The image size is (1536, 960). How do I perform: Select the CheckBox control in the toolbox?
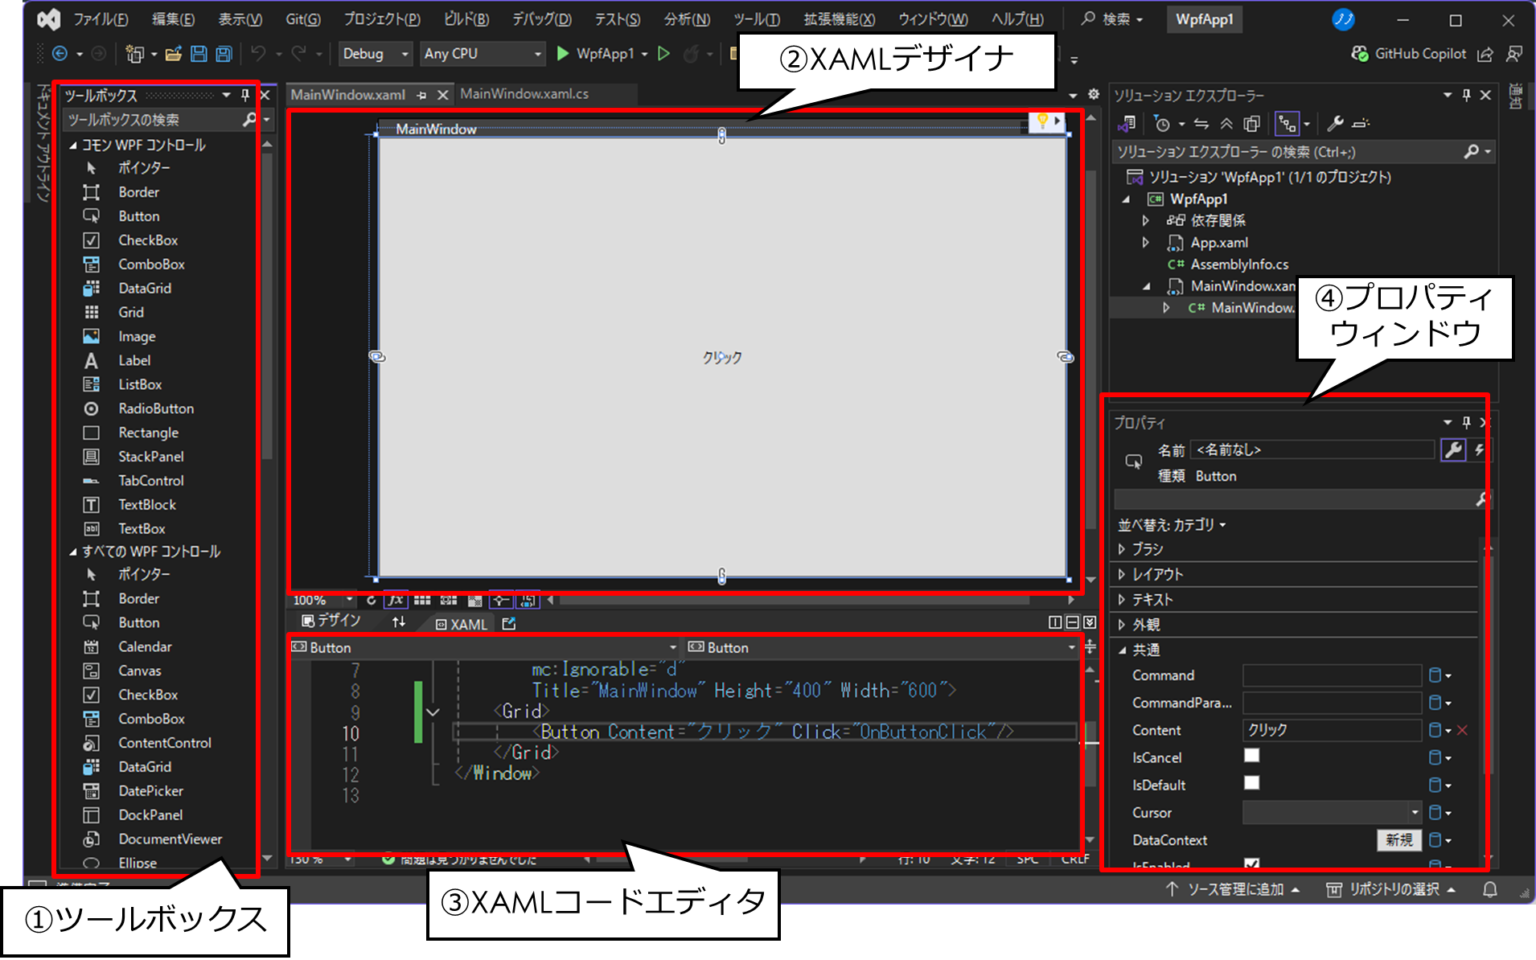pos(148,240)
